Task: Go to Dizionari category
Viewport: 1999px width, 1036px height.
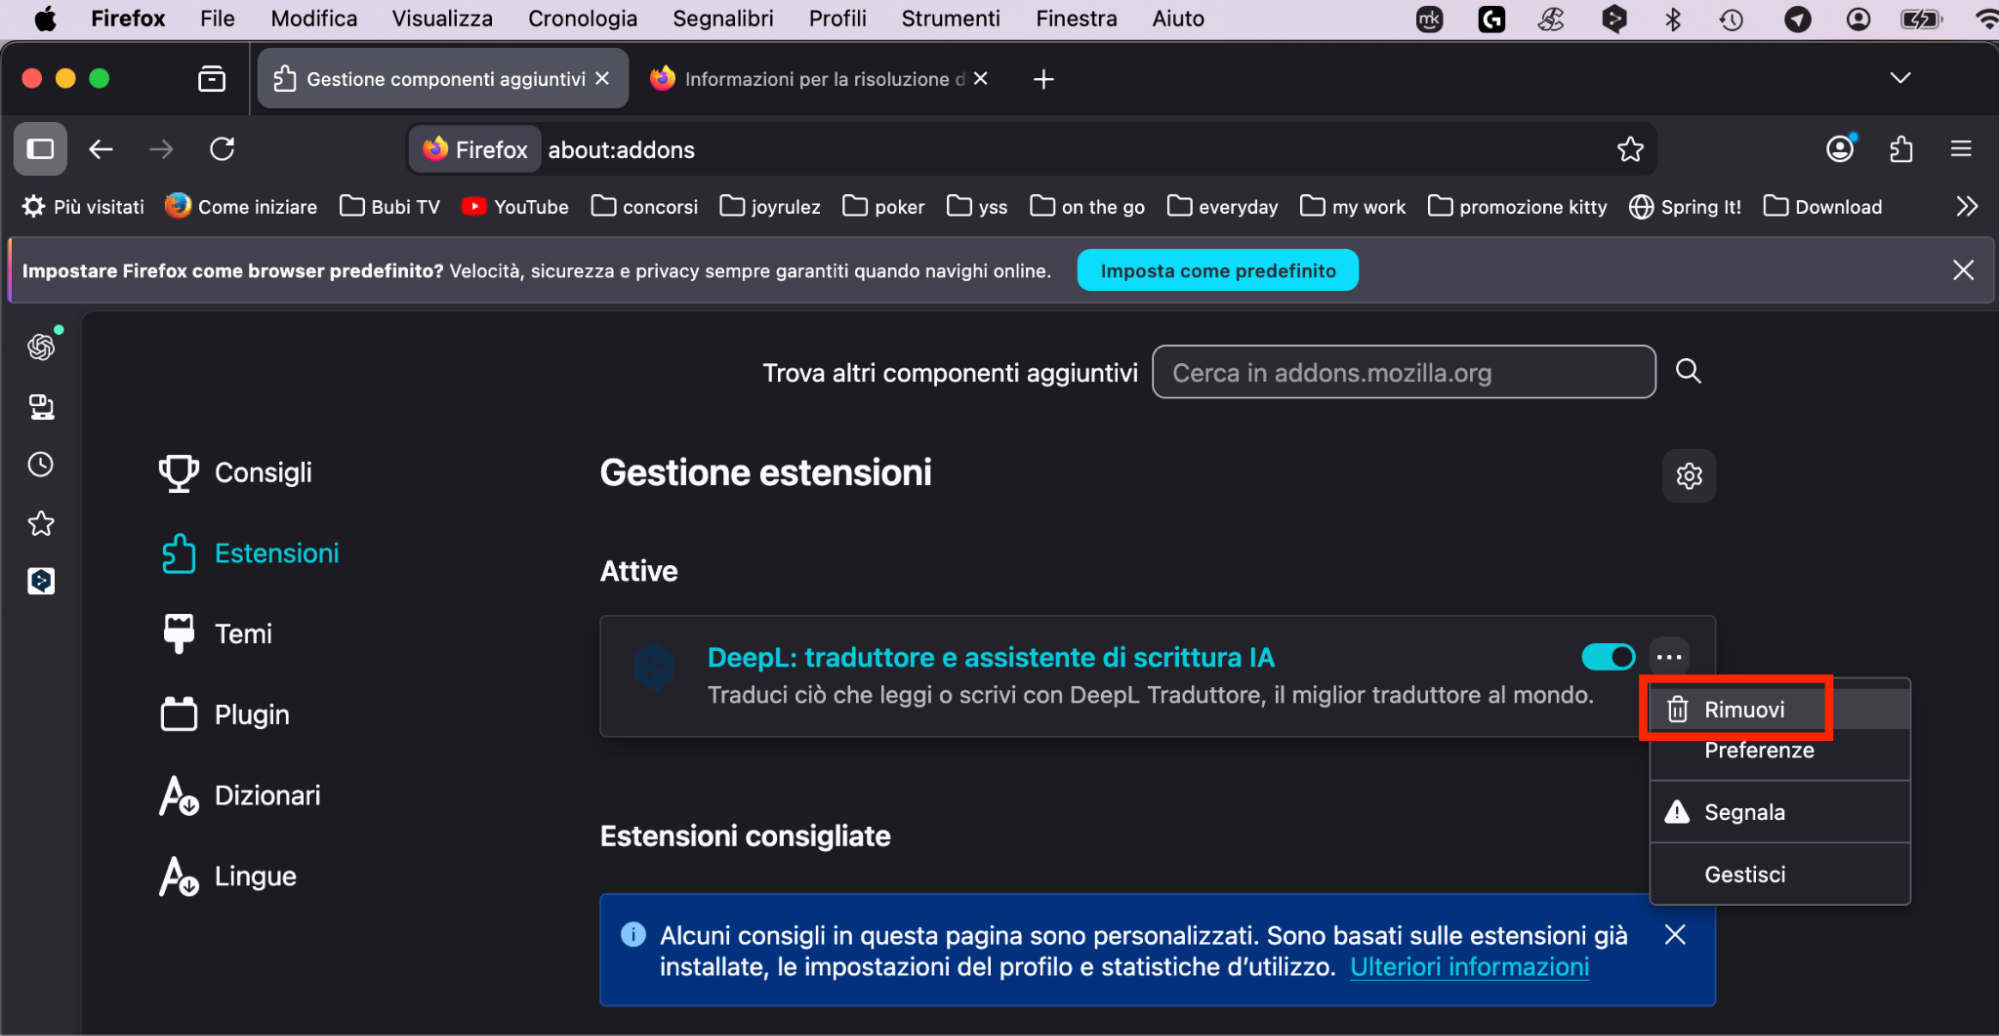Action: click(x=240, y=795)
